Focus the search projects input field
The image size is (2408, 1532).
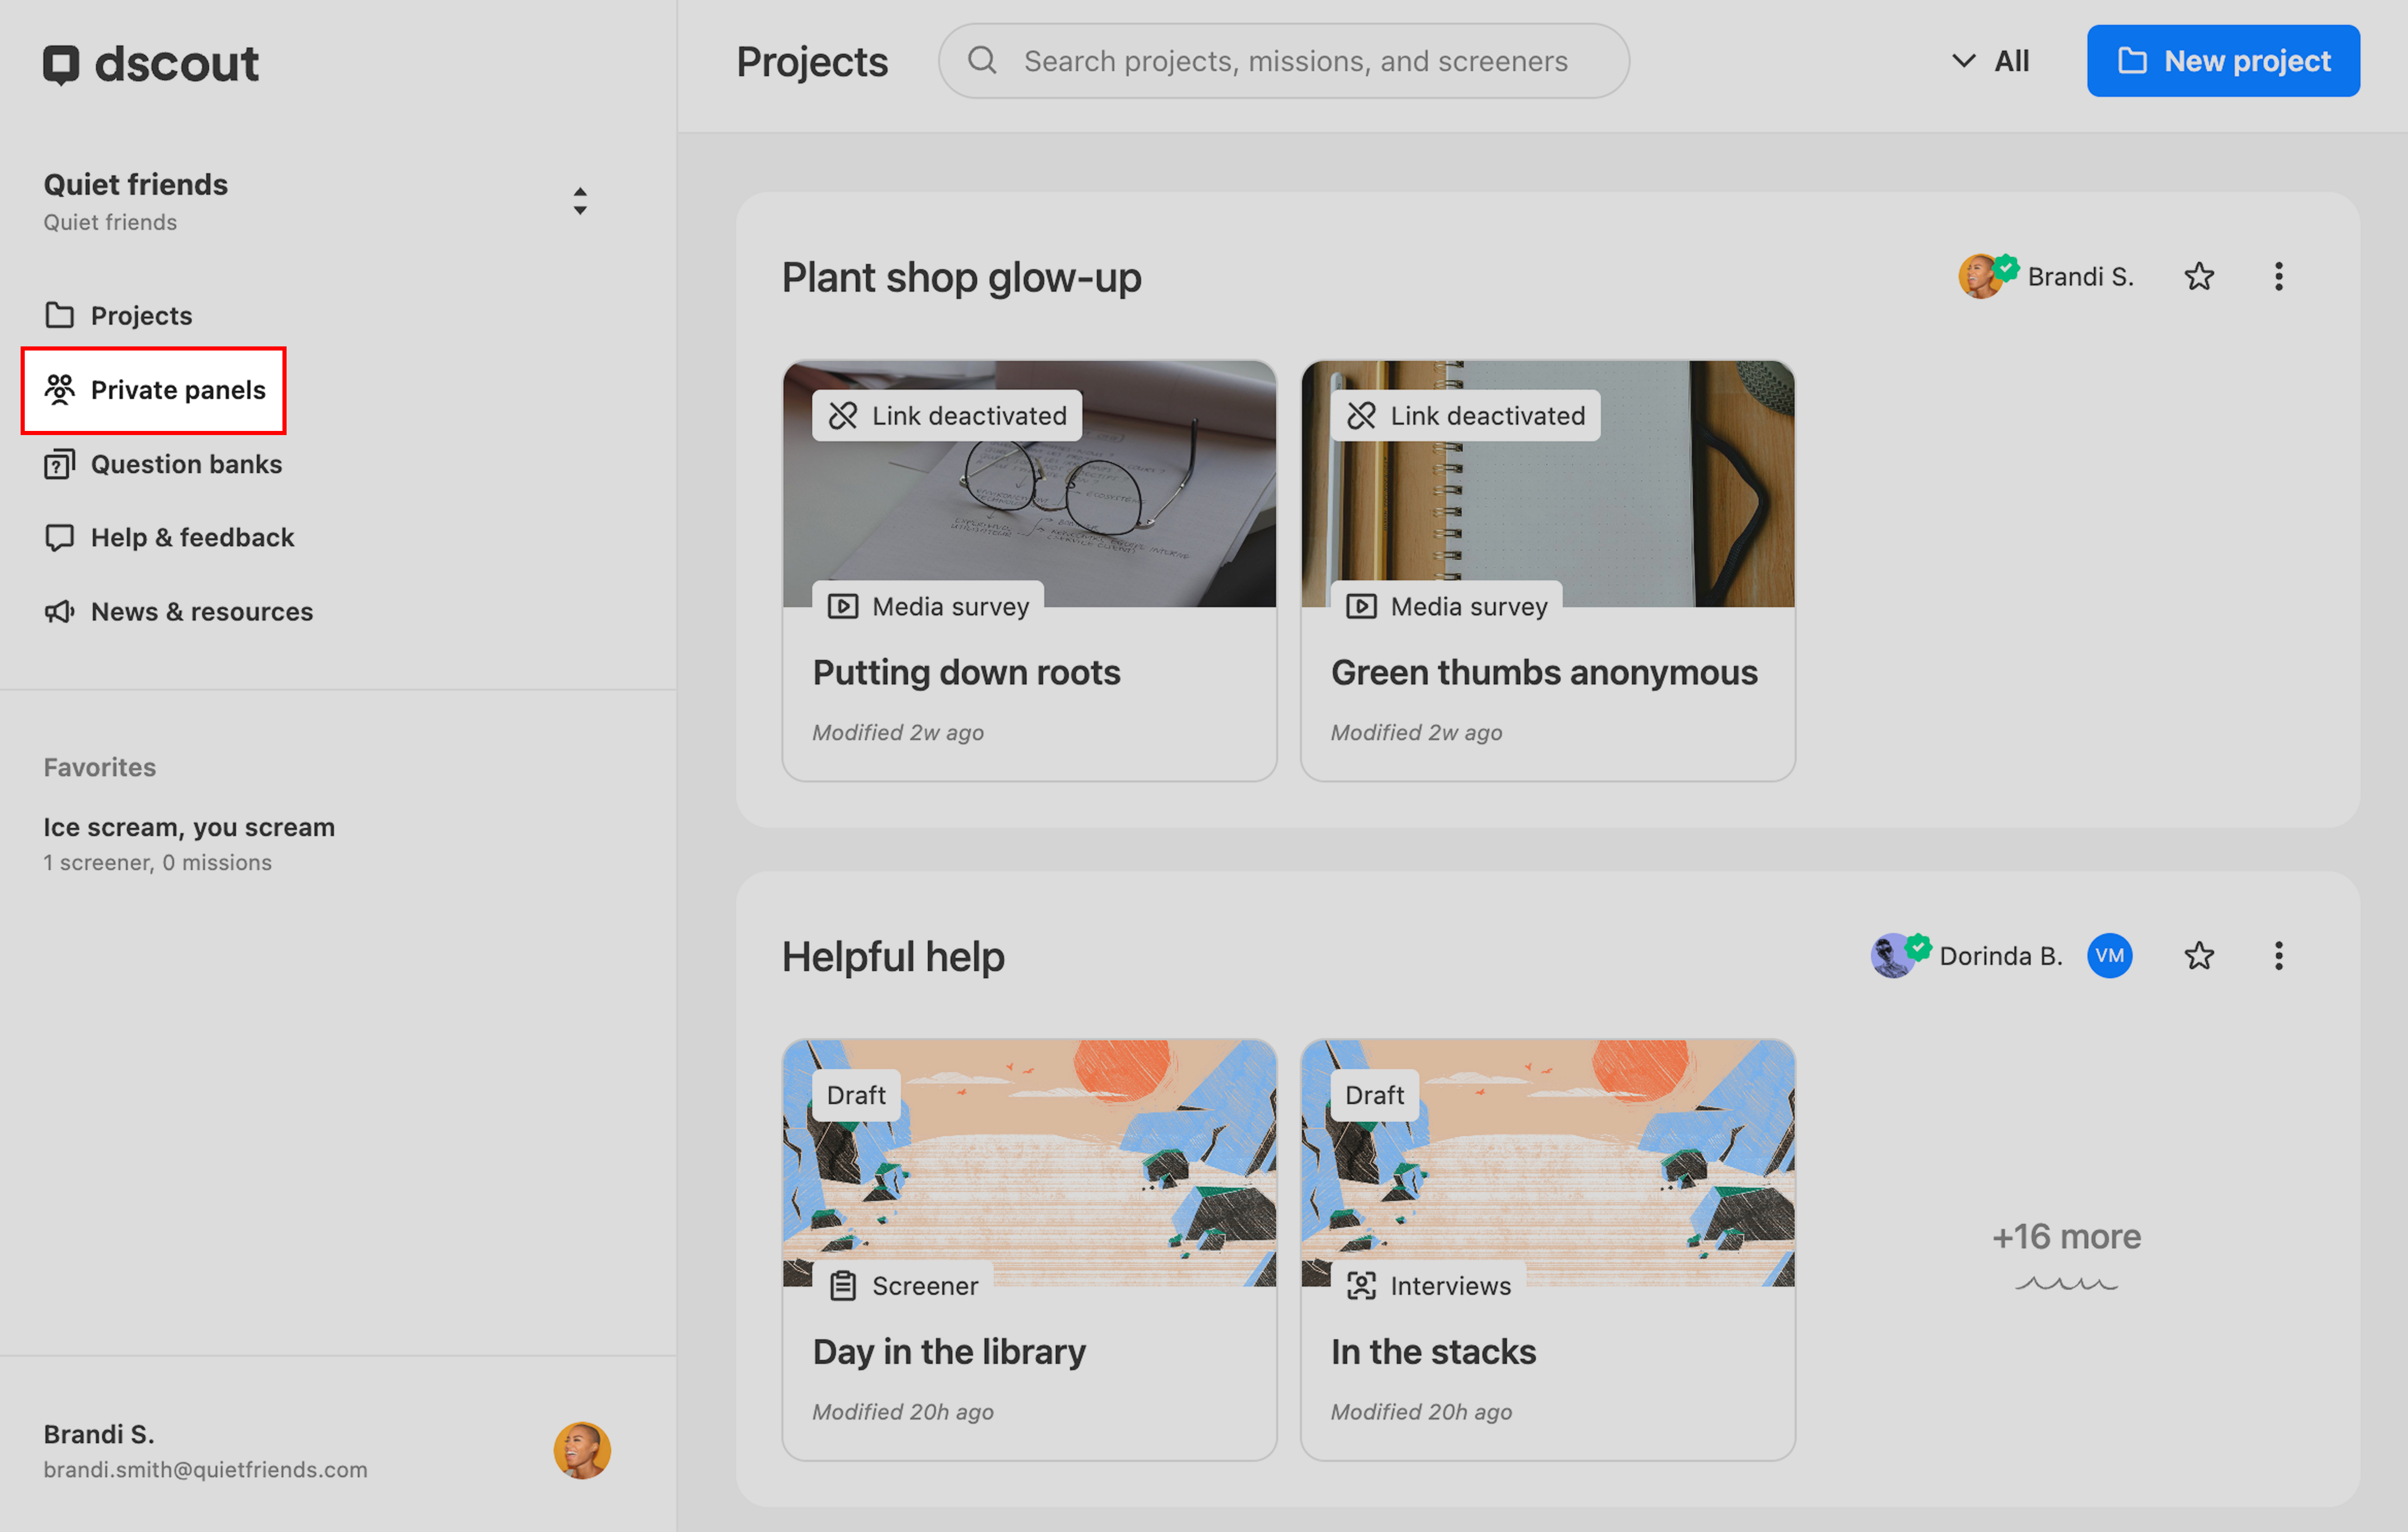(x=1295, y=61)
